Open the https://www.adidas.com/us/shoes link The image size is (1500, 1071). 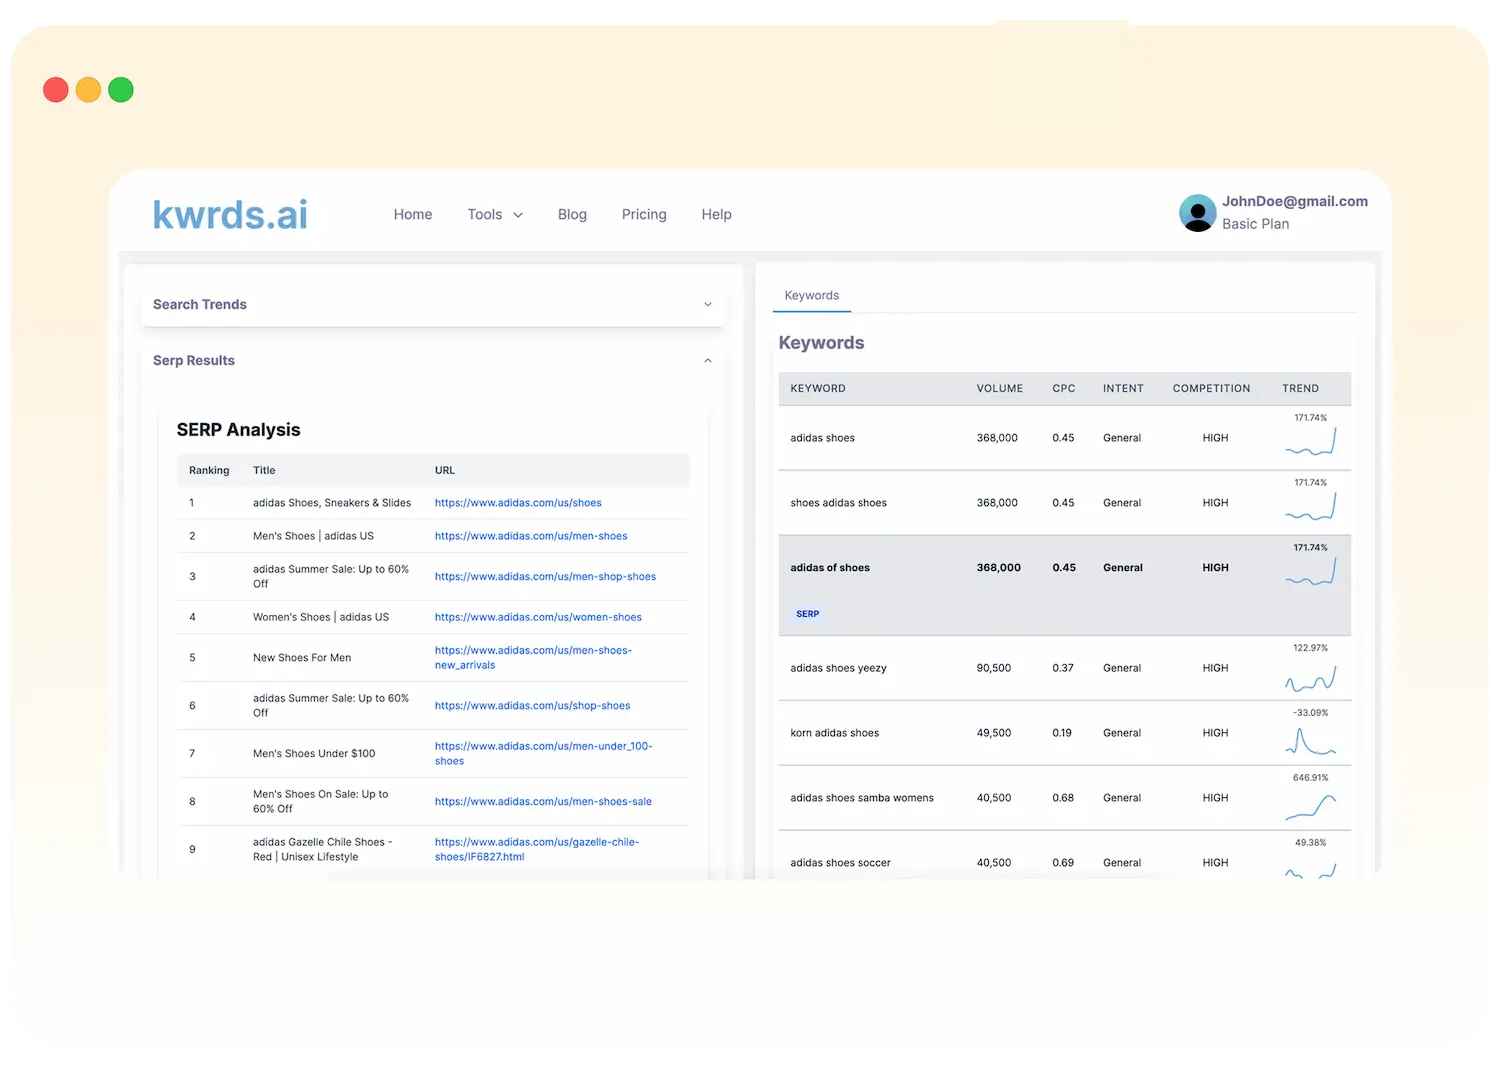click(x=518, y=502)
